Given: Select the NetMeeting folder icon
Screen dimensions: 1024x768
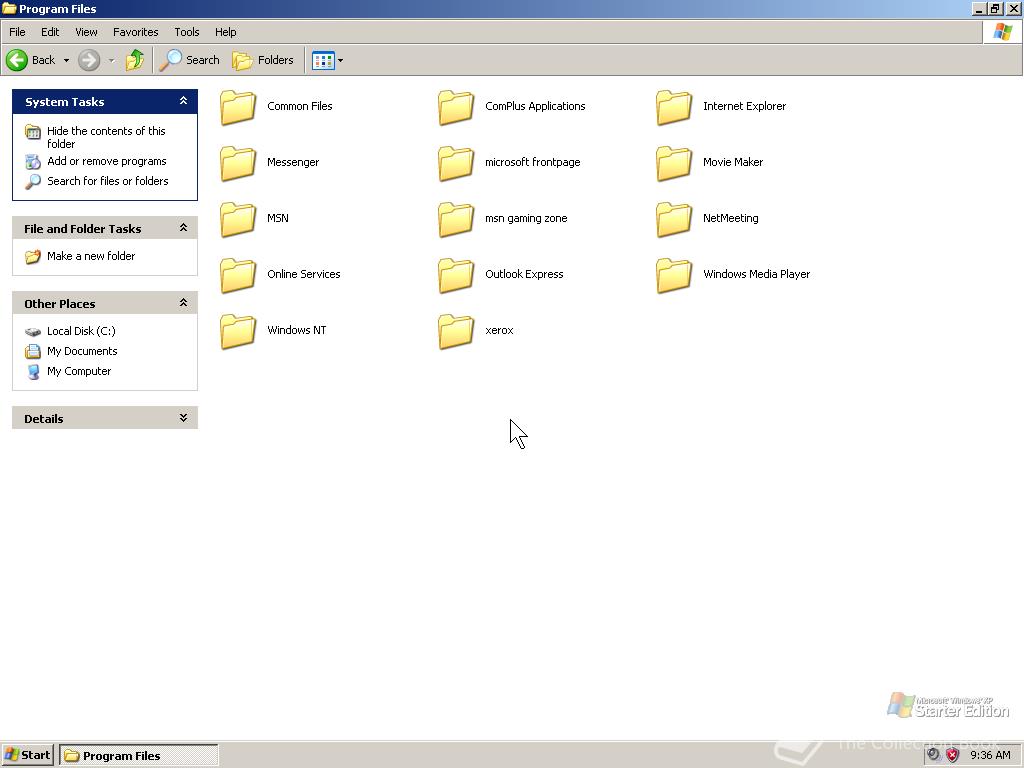Looking at the screenshot, I should coord(674,219).
